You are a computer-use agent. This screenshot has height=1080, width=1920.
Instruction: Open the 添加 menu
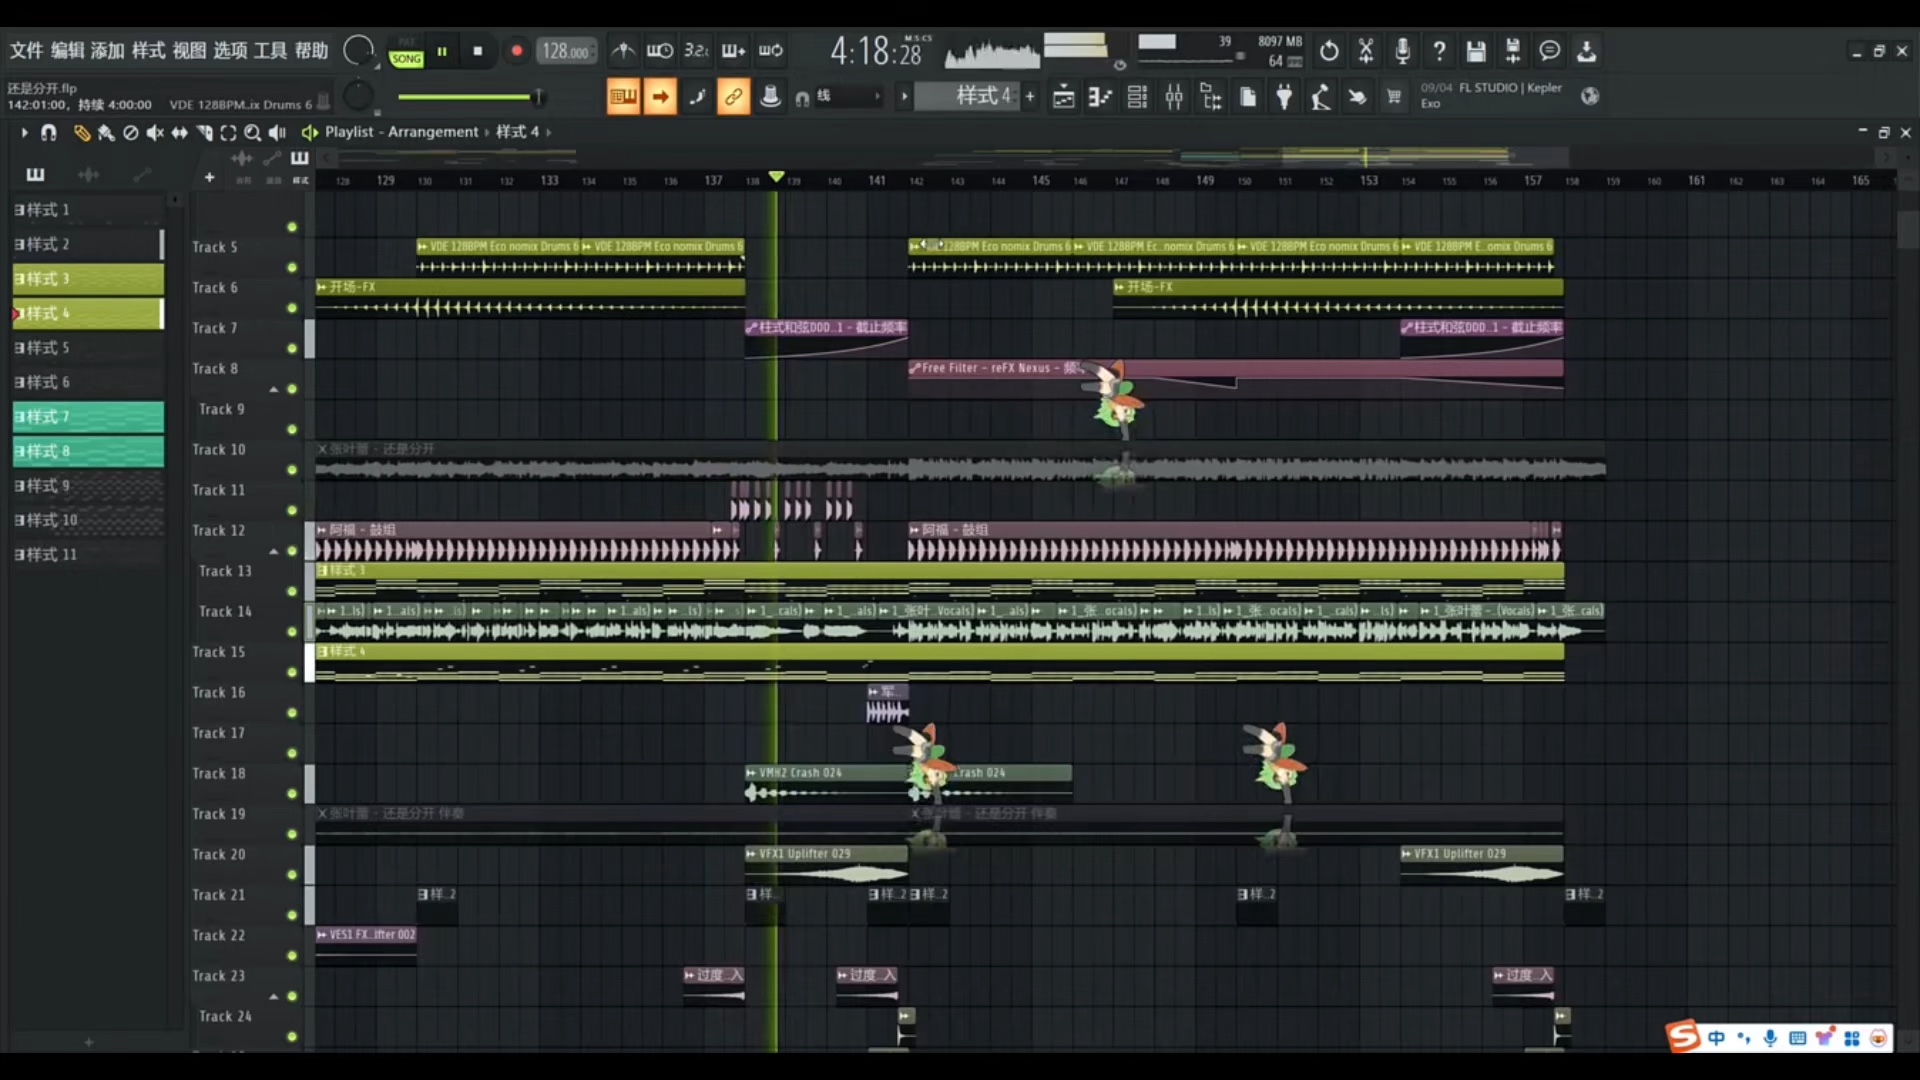(107, 51)
